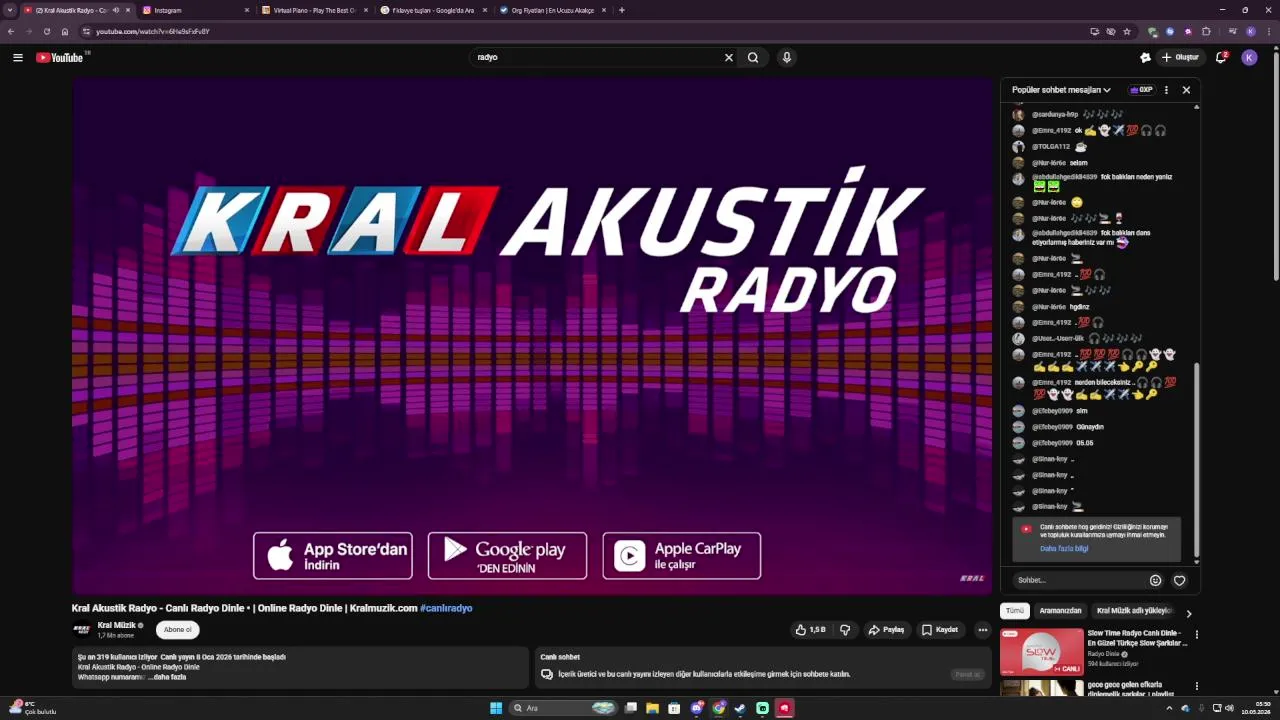This screenshot has height=720, width=1280.
Task: Dislike the video with thumbs down
Action: click(x=845, y=630)
